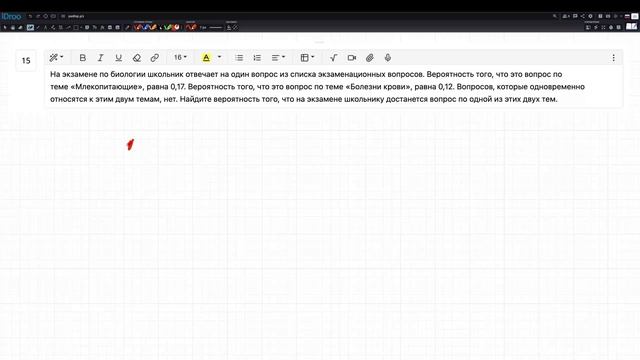Select the hand pan tool

[x=13, y=27]
